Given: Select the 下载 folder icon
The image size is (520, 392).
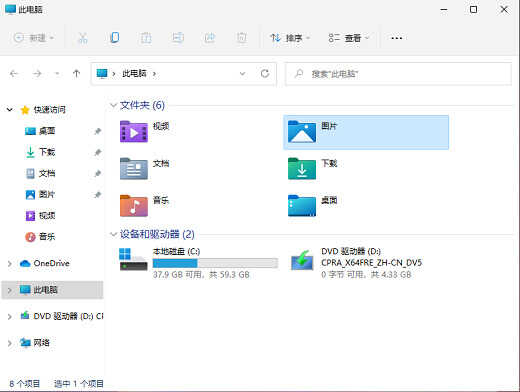Looking at the screenshot, I should pos(302,169).
